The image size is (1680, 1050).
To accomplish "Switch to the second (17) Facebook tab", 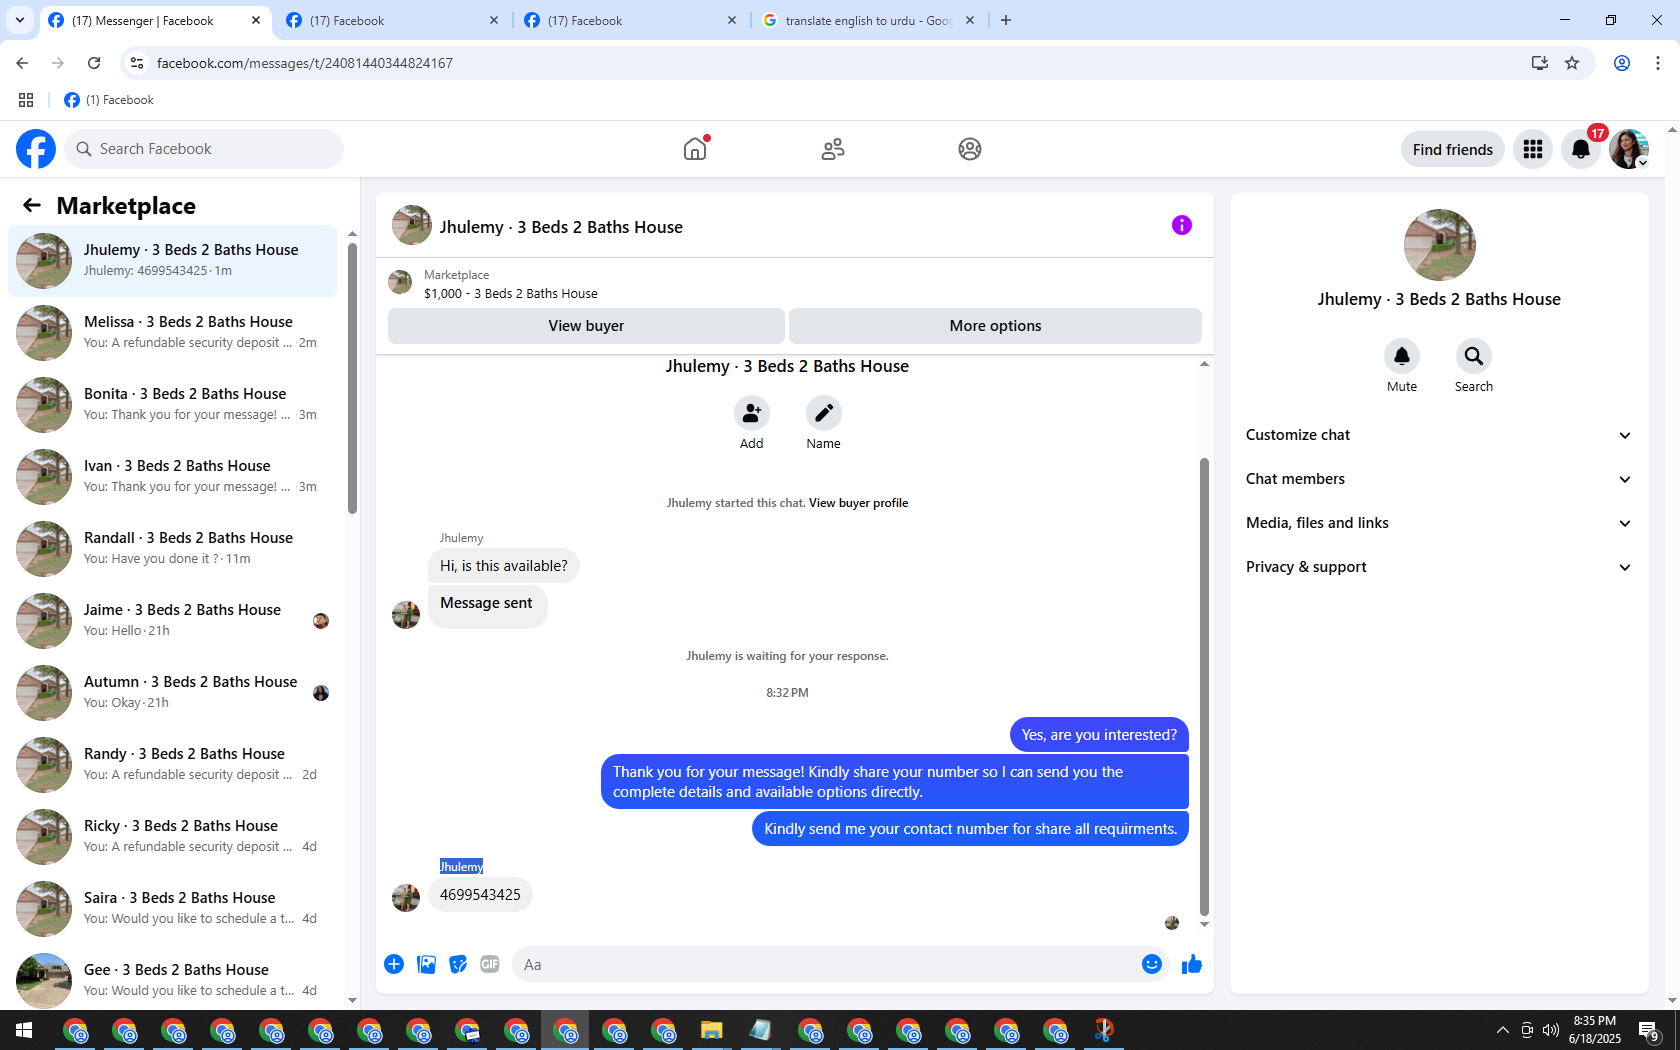I will tap(393, 20).
